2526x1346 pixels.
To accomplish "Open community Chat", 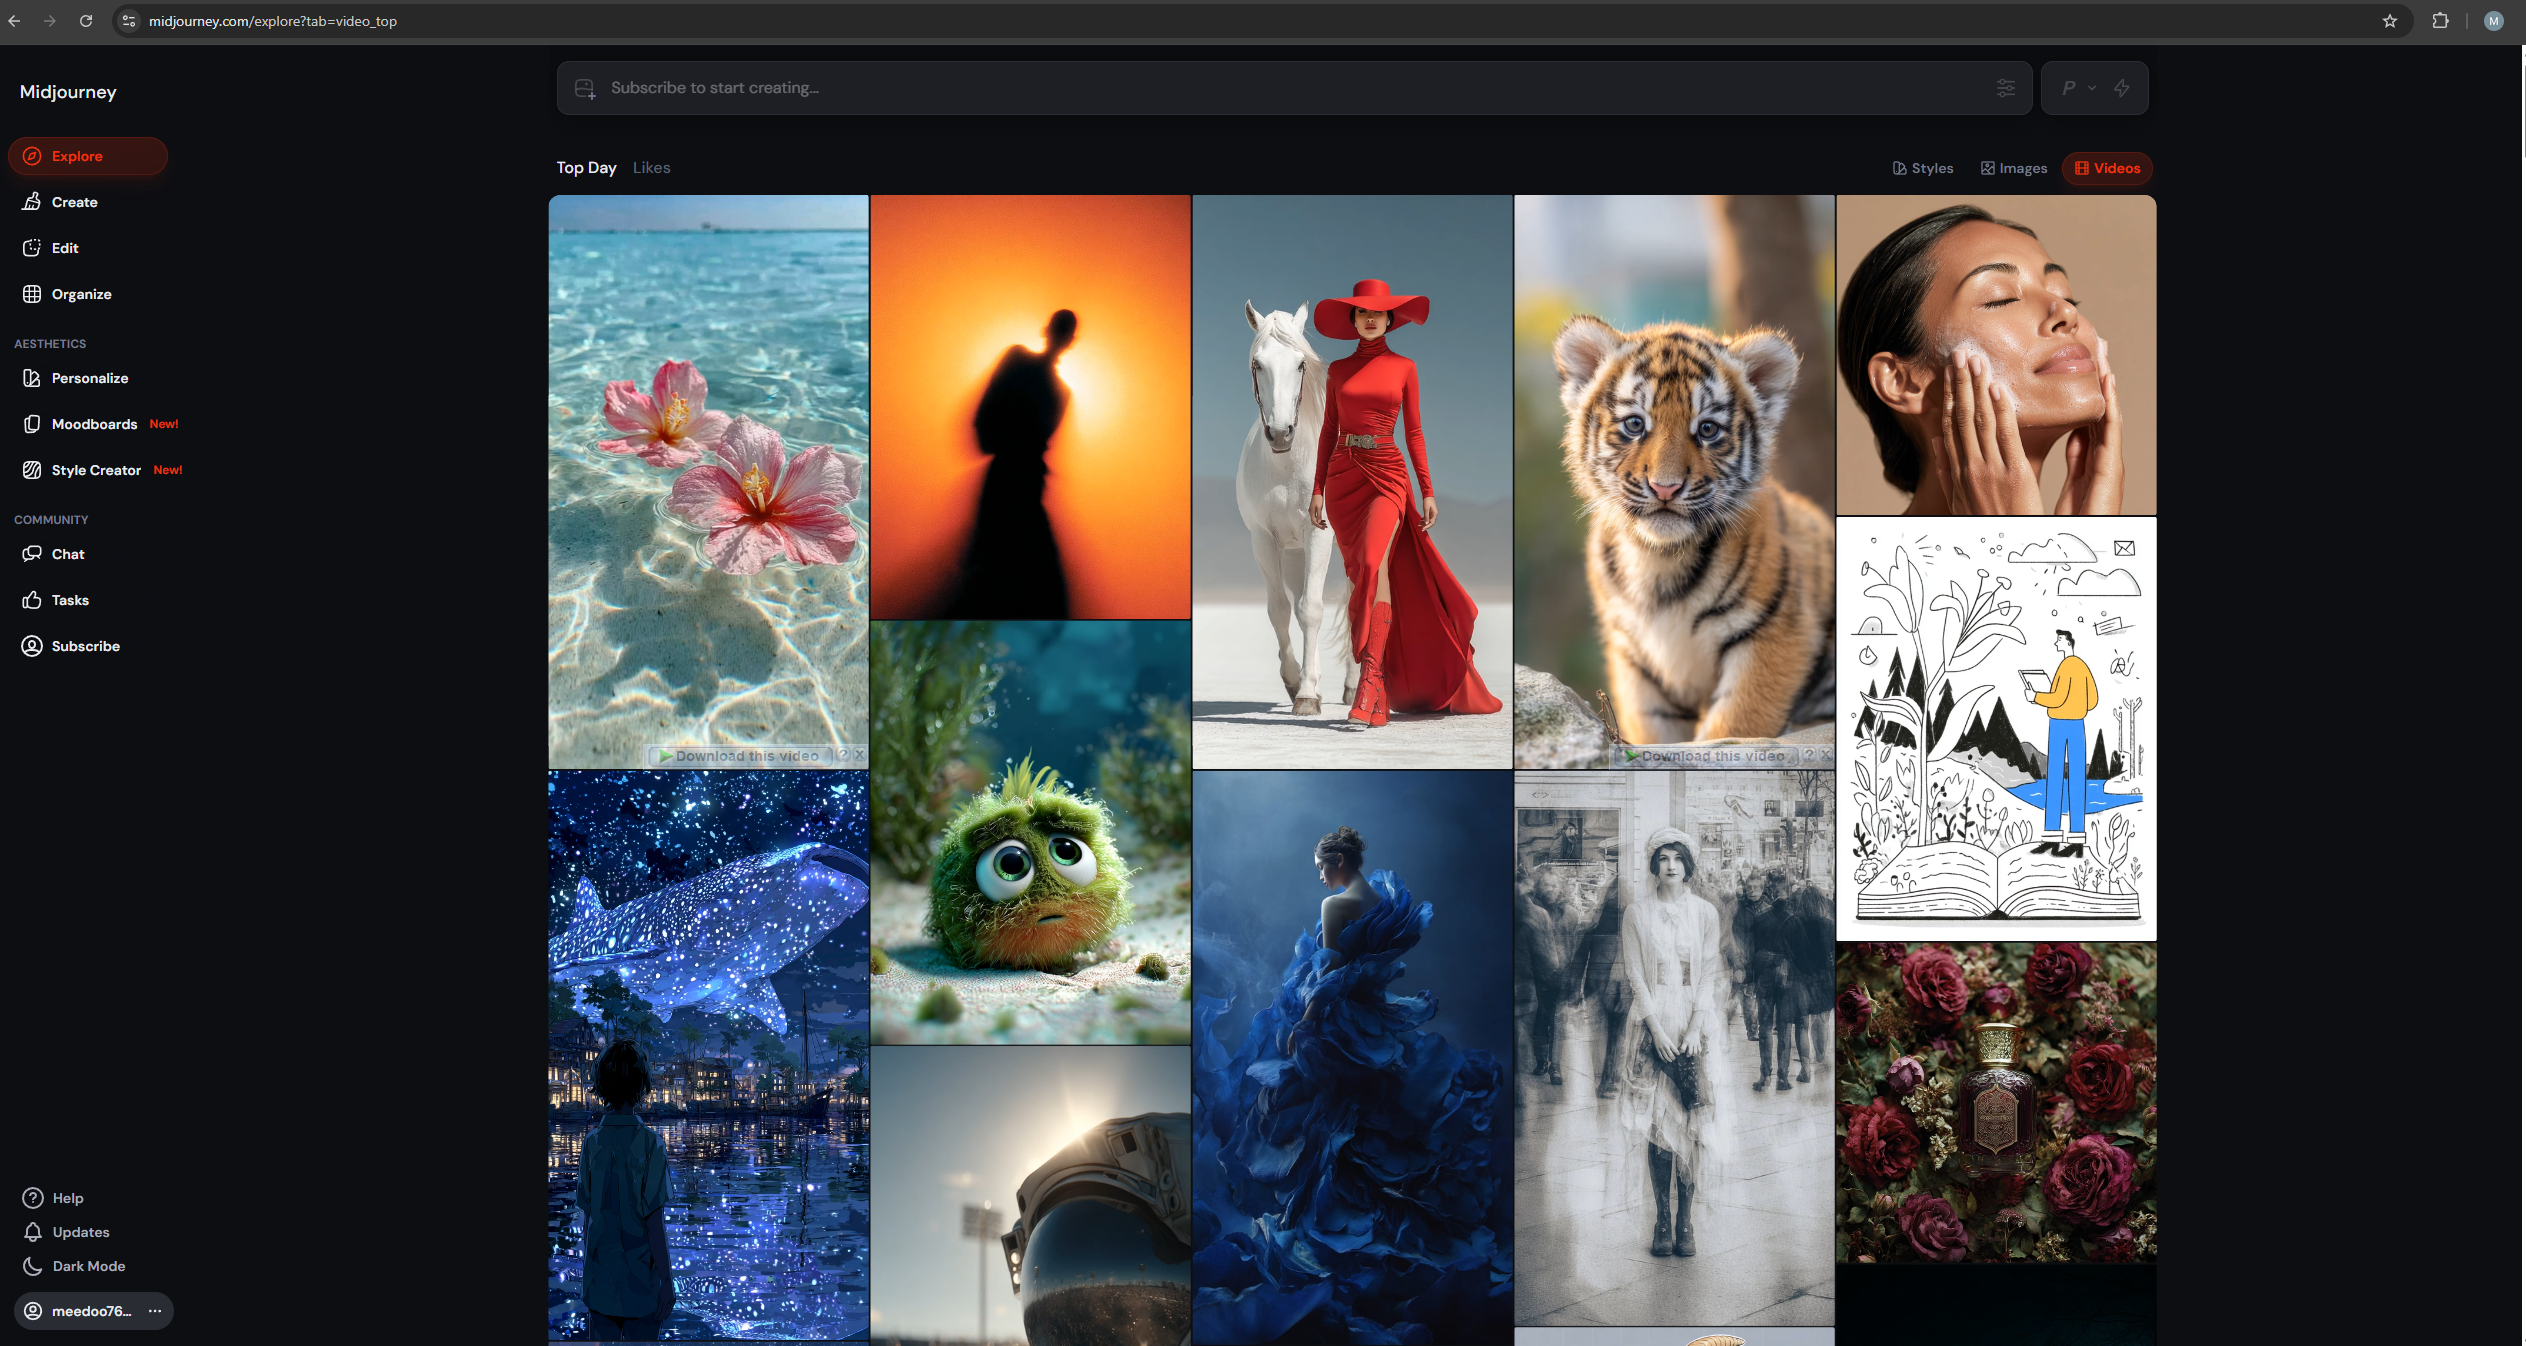I will (67, 554).
